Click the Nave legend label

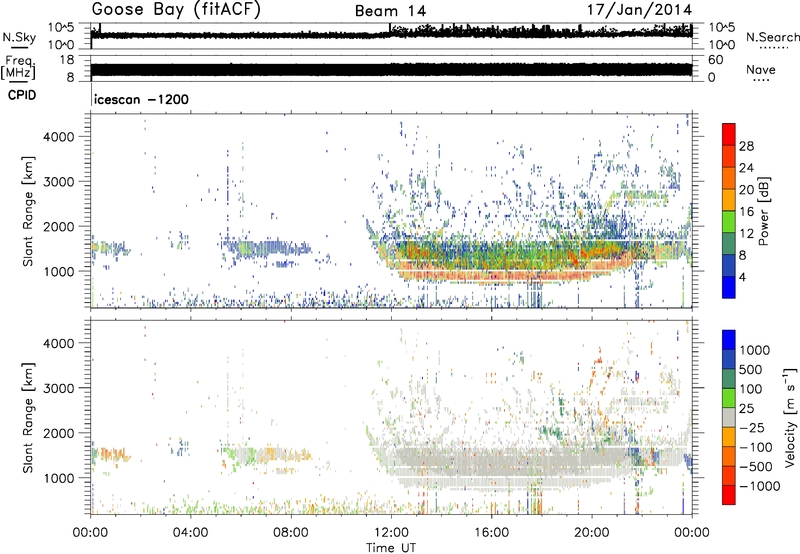[761, 70]
